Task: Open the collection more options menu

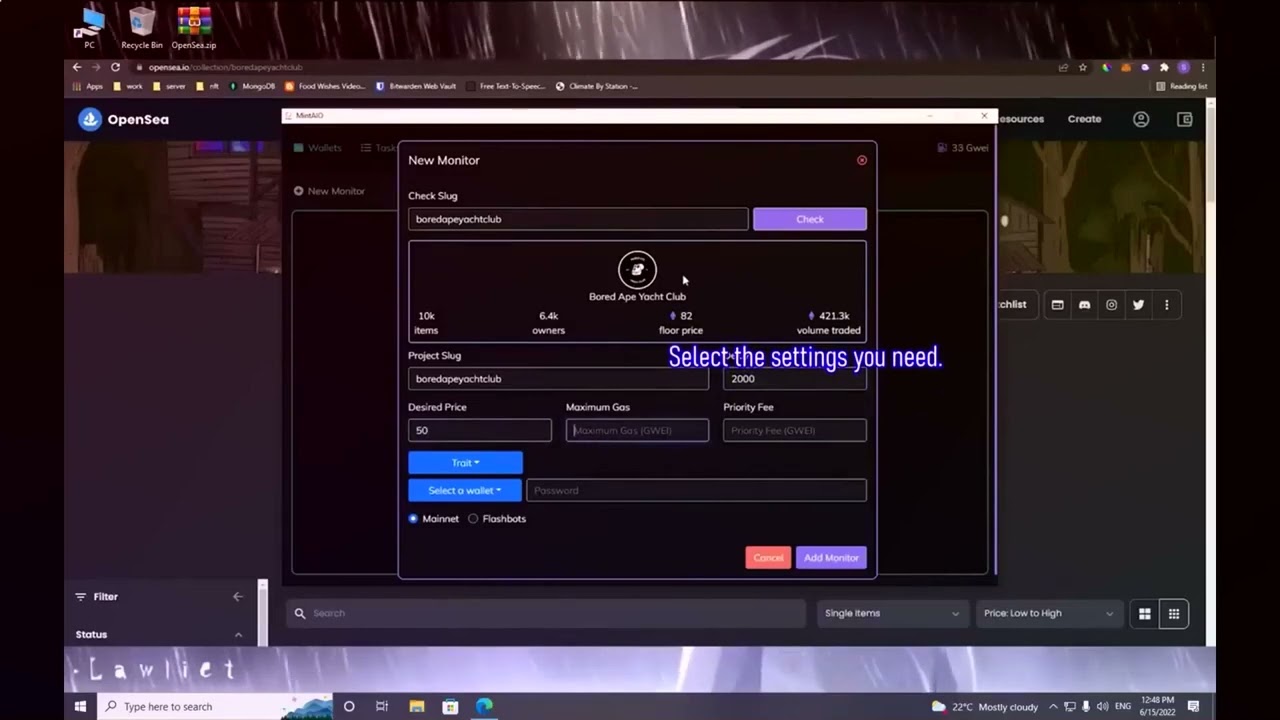Action: [1166, 305]
